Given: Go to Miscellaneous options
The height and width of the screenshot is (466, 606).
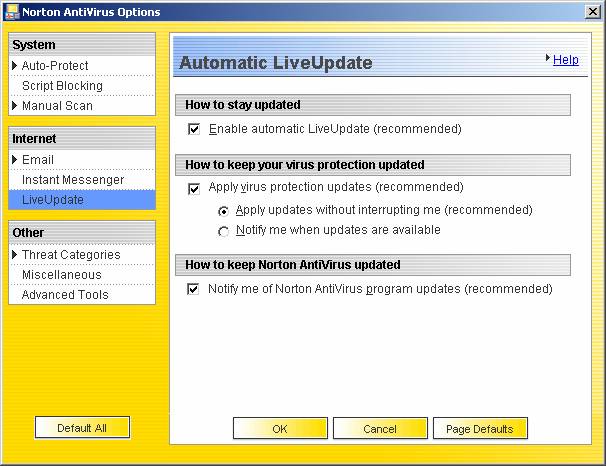Looking at the screenshot, I should coord(62,275).
